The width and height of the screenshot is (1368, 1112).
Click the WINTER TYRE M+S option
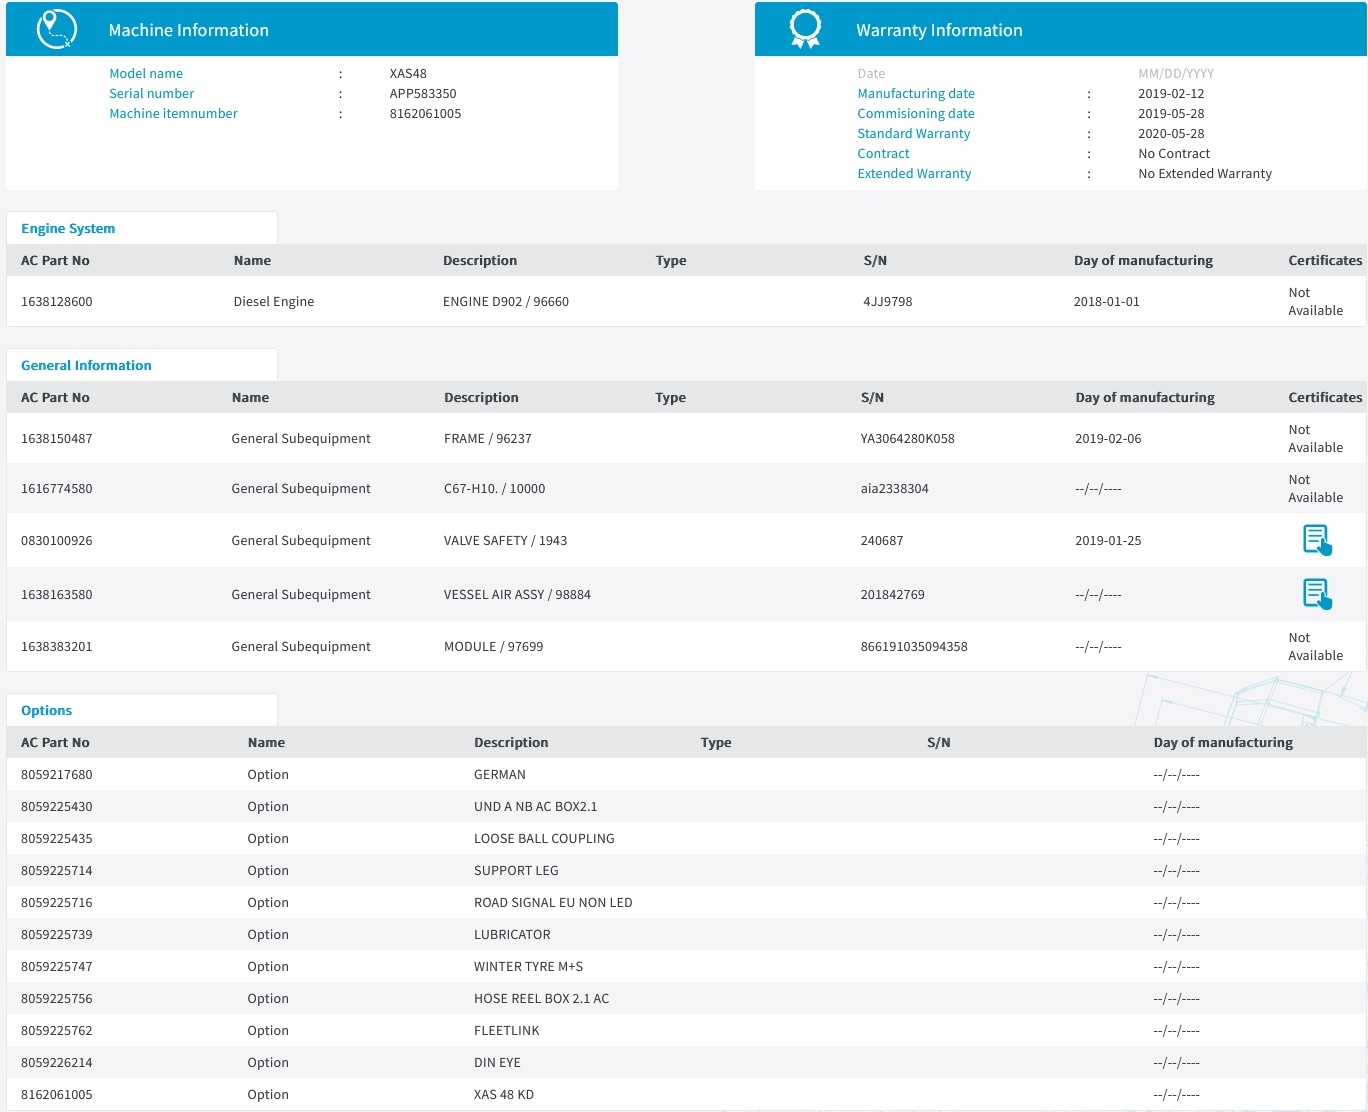point(528,966)
